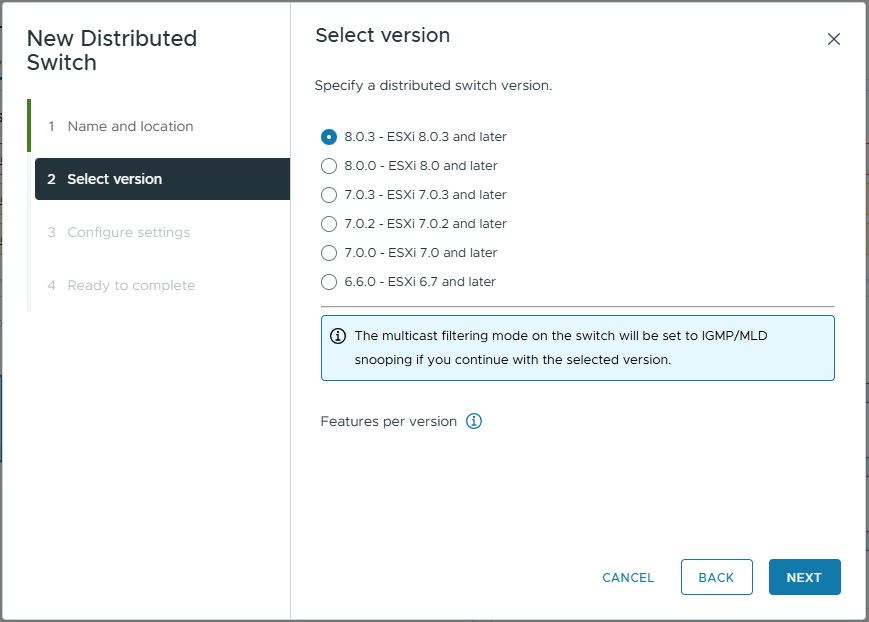Select version 8.0.3 radio button
The height and width of the screenshot is (622, 869).
pos(329,137)
